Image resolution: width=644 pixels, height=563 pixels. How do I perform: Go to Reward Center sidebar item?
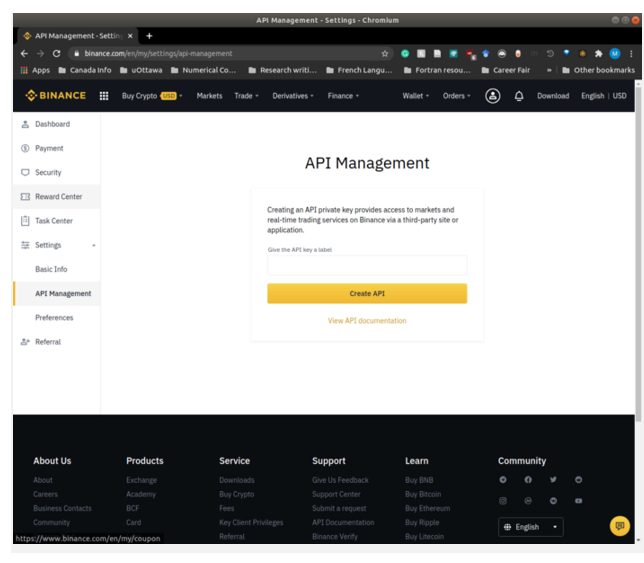pyautogui.click(x=58, y=197)
